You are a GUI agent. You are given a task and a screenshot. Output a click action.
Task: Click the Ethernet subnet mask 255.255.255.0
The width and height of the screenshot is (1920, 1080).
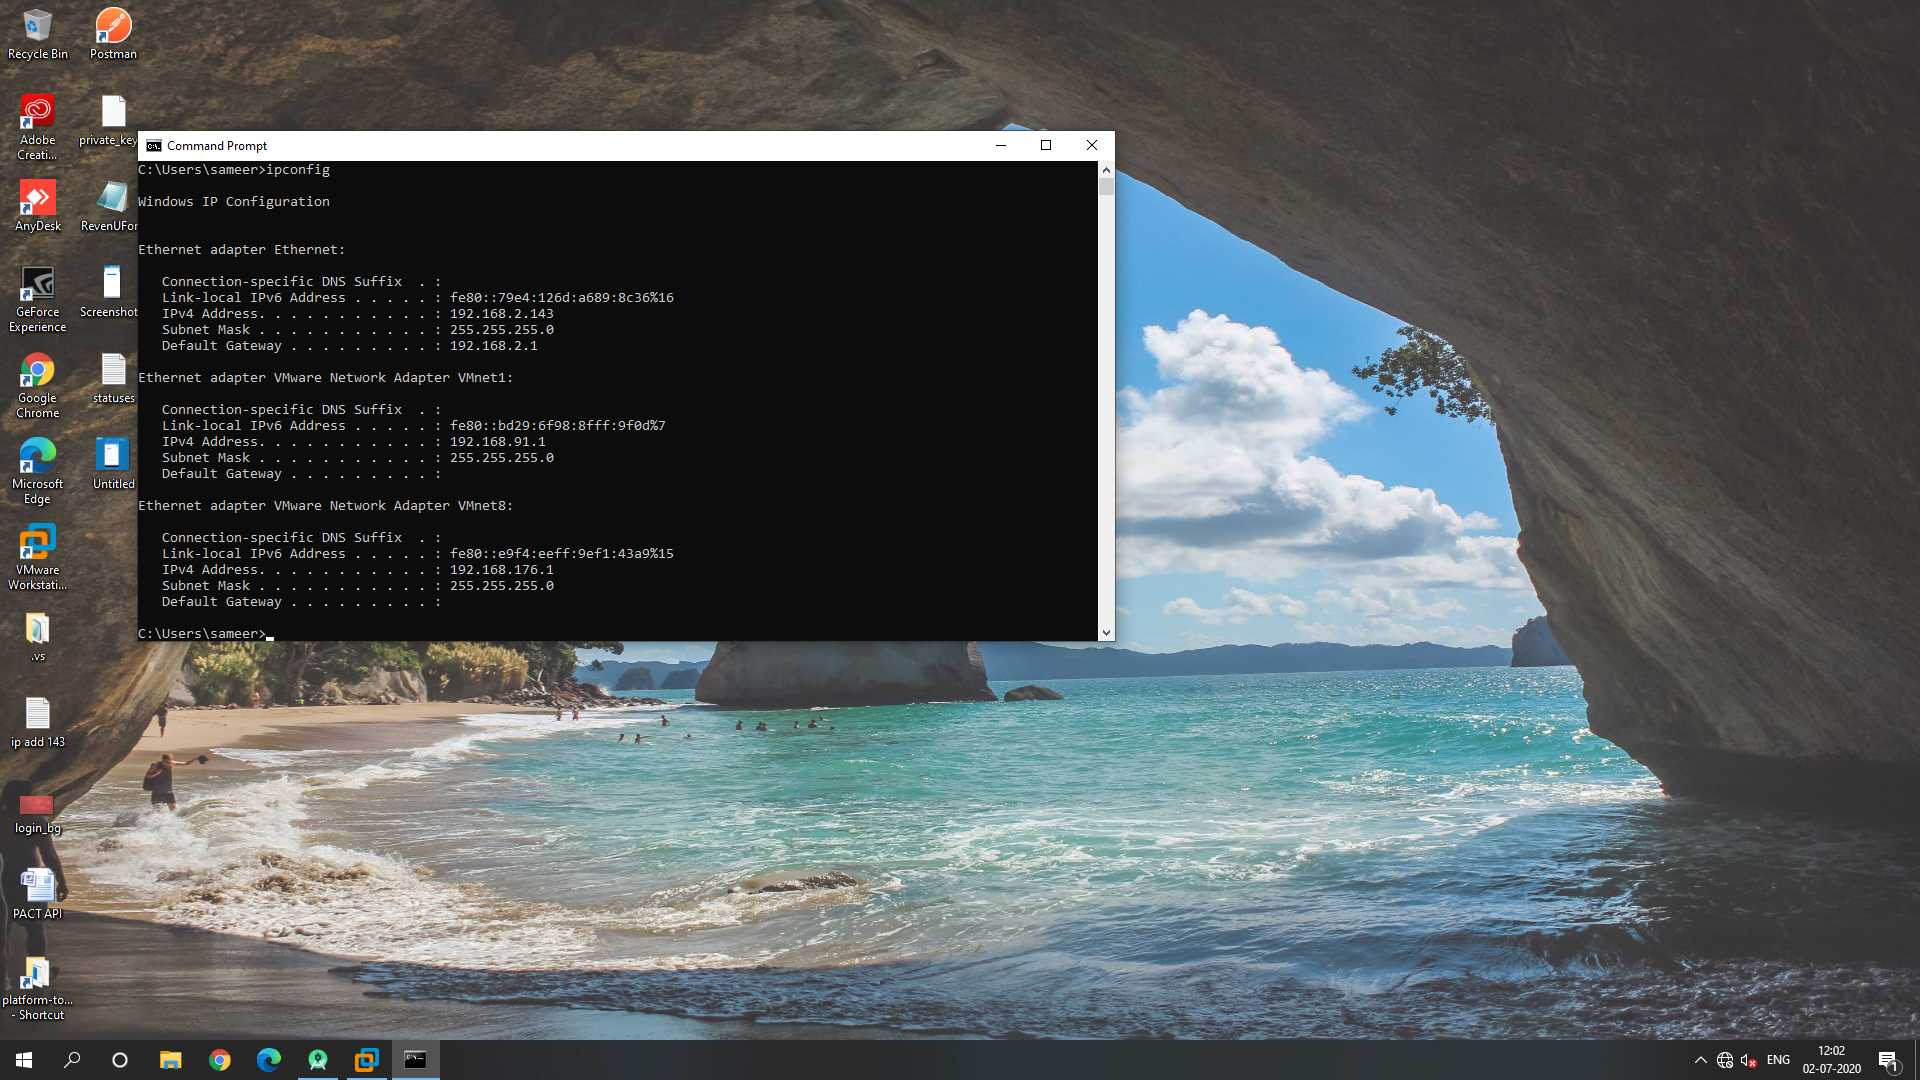(x=501, y=330)
